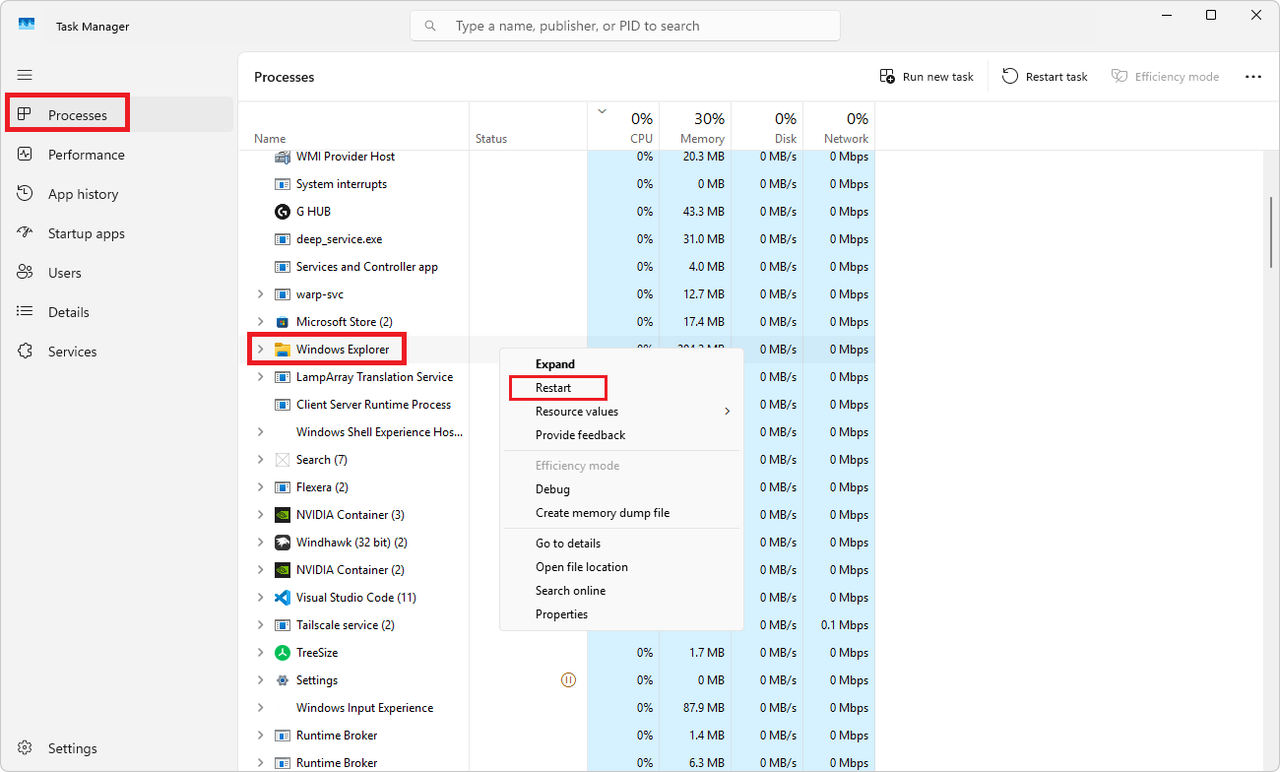
Task: Go to Startup apps page
Action: tap(118, 233)
